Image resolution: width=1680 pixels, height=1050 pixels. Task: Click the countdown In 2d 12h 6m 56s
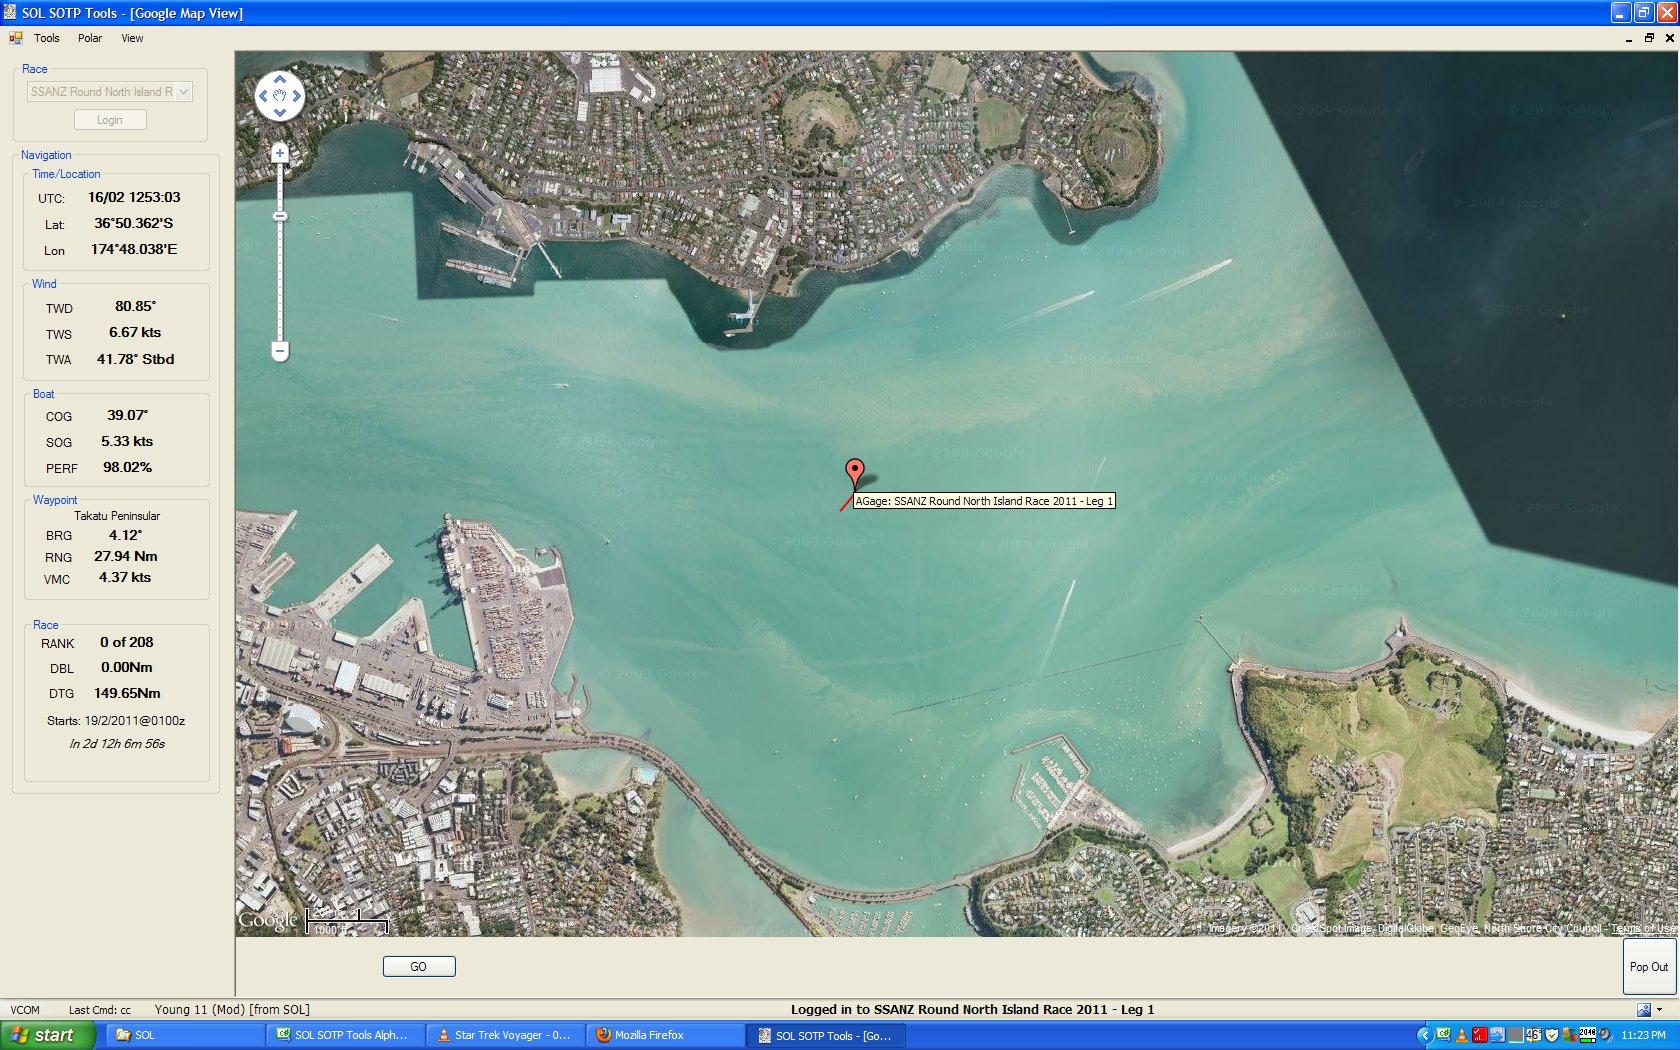pyautogui.click(x=117, y=743)
